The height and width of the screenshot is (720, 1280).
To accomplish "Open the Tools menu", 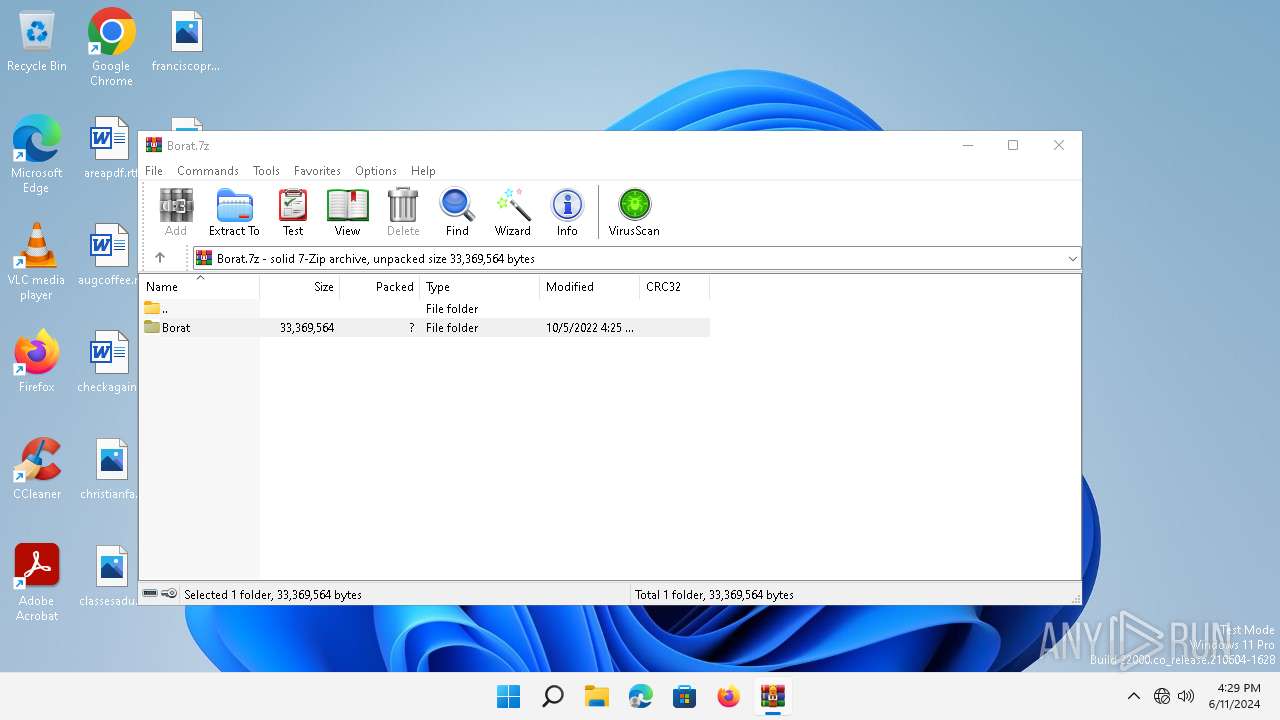I will (266, 171).
